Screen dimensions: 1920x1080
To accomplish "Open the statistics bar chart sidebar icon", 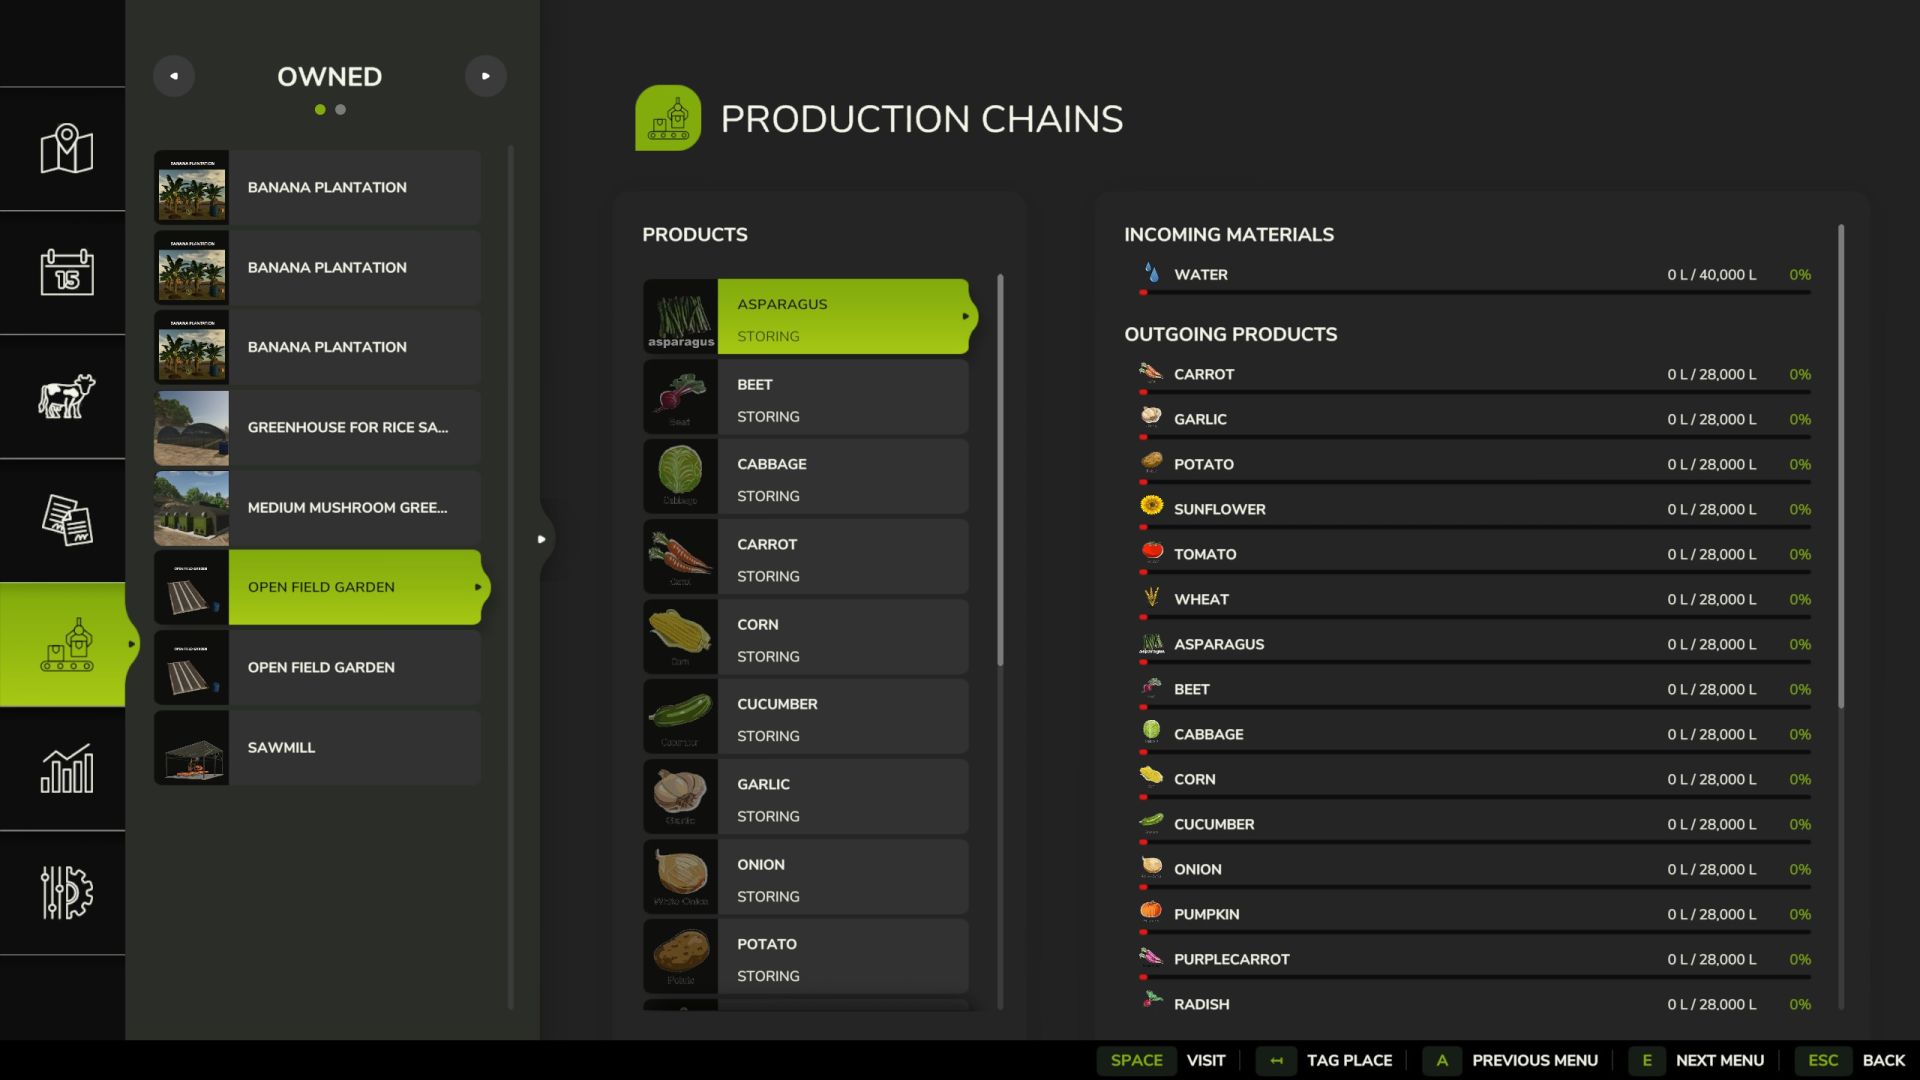I will [66, 769].
